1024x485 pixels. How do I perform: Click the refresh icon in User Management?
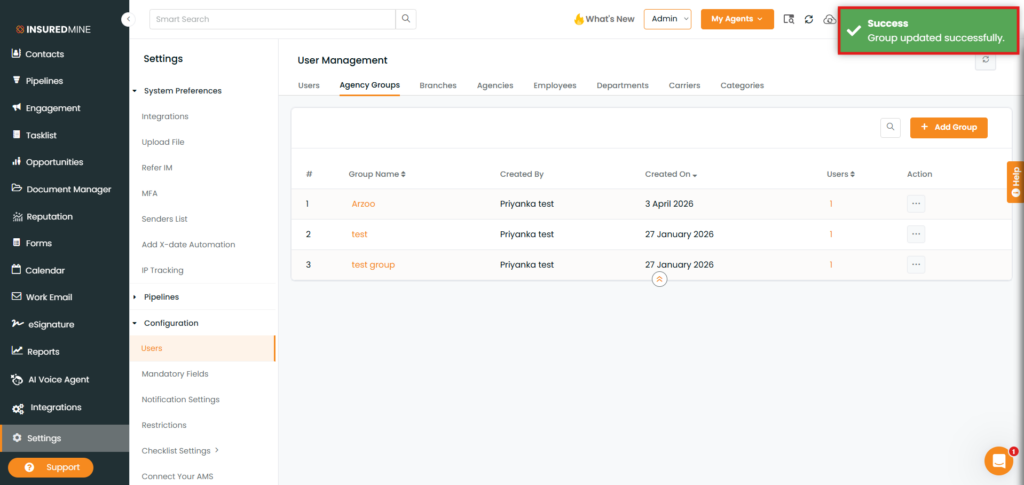pos(987,61)
